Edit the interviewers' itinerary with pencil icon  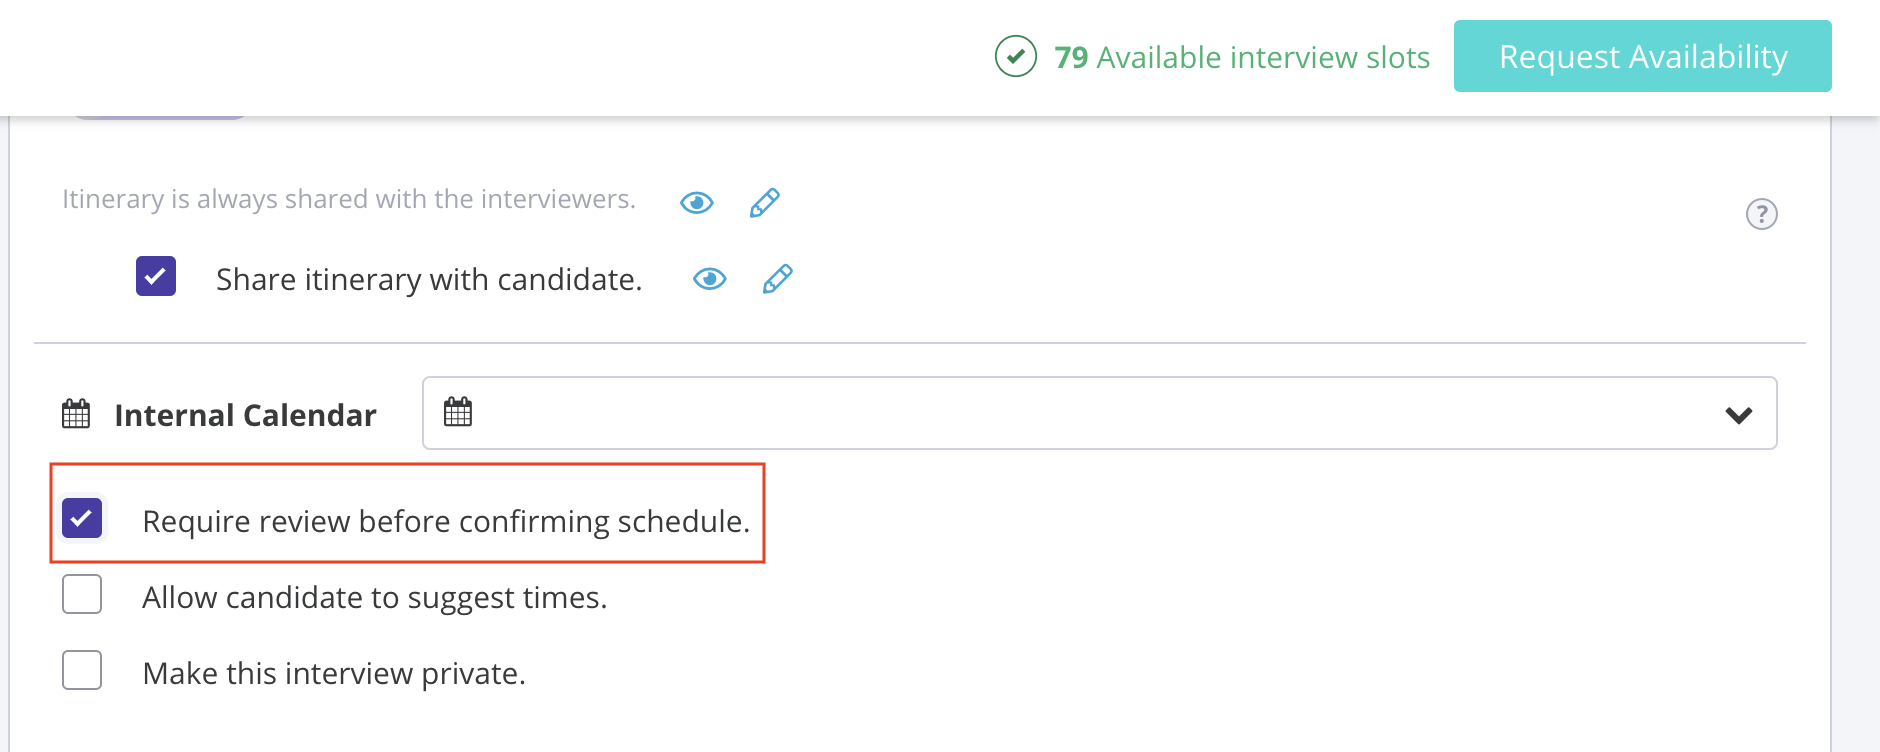pos(765,203)
